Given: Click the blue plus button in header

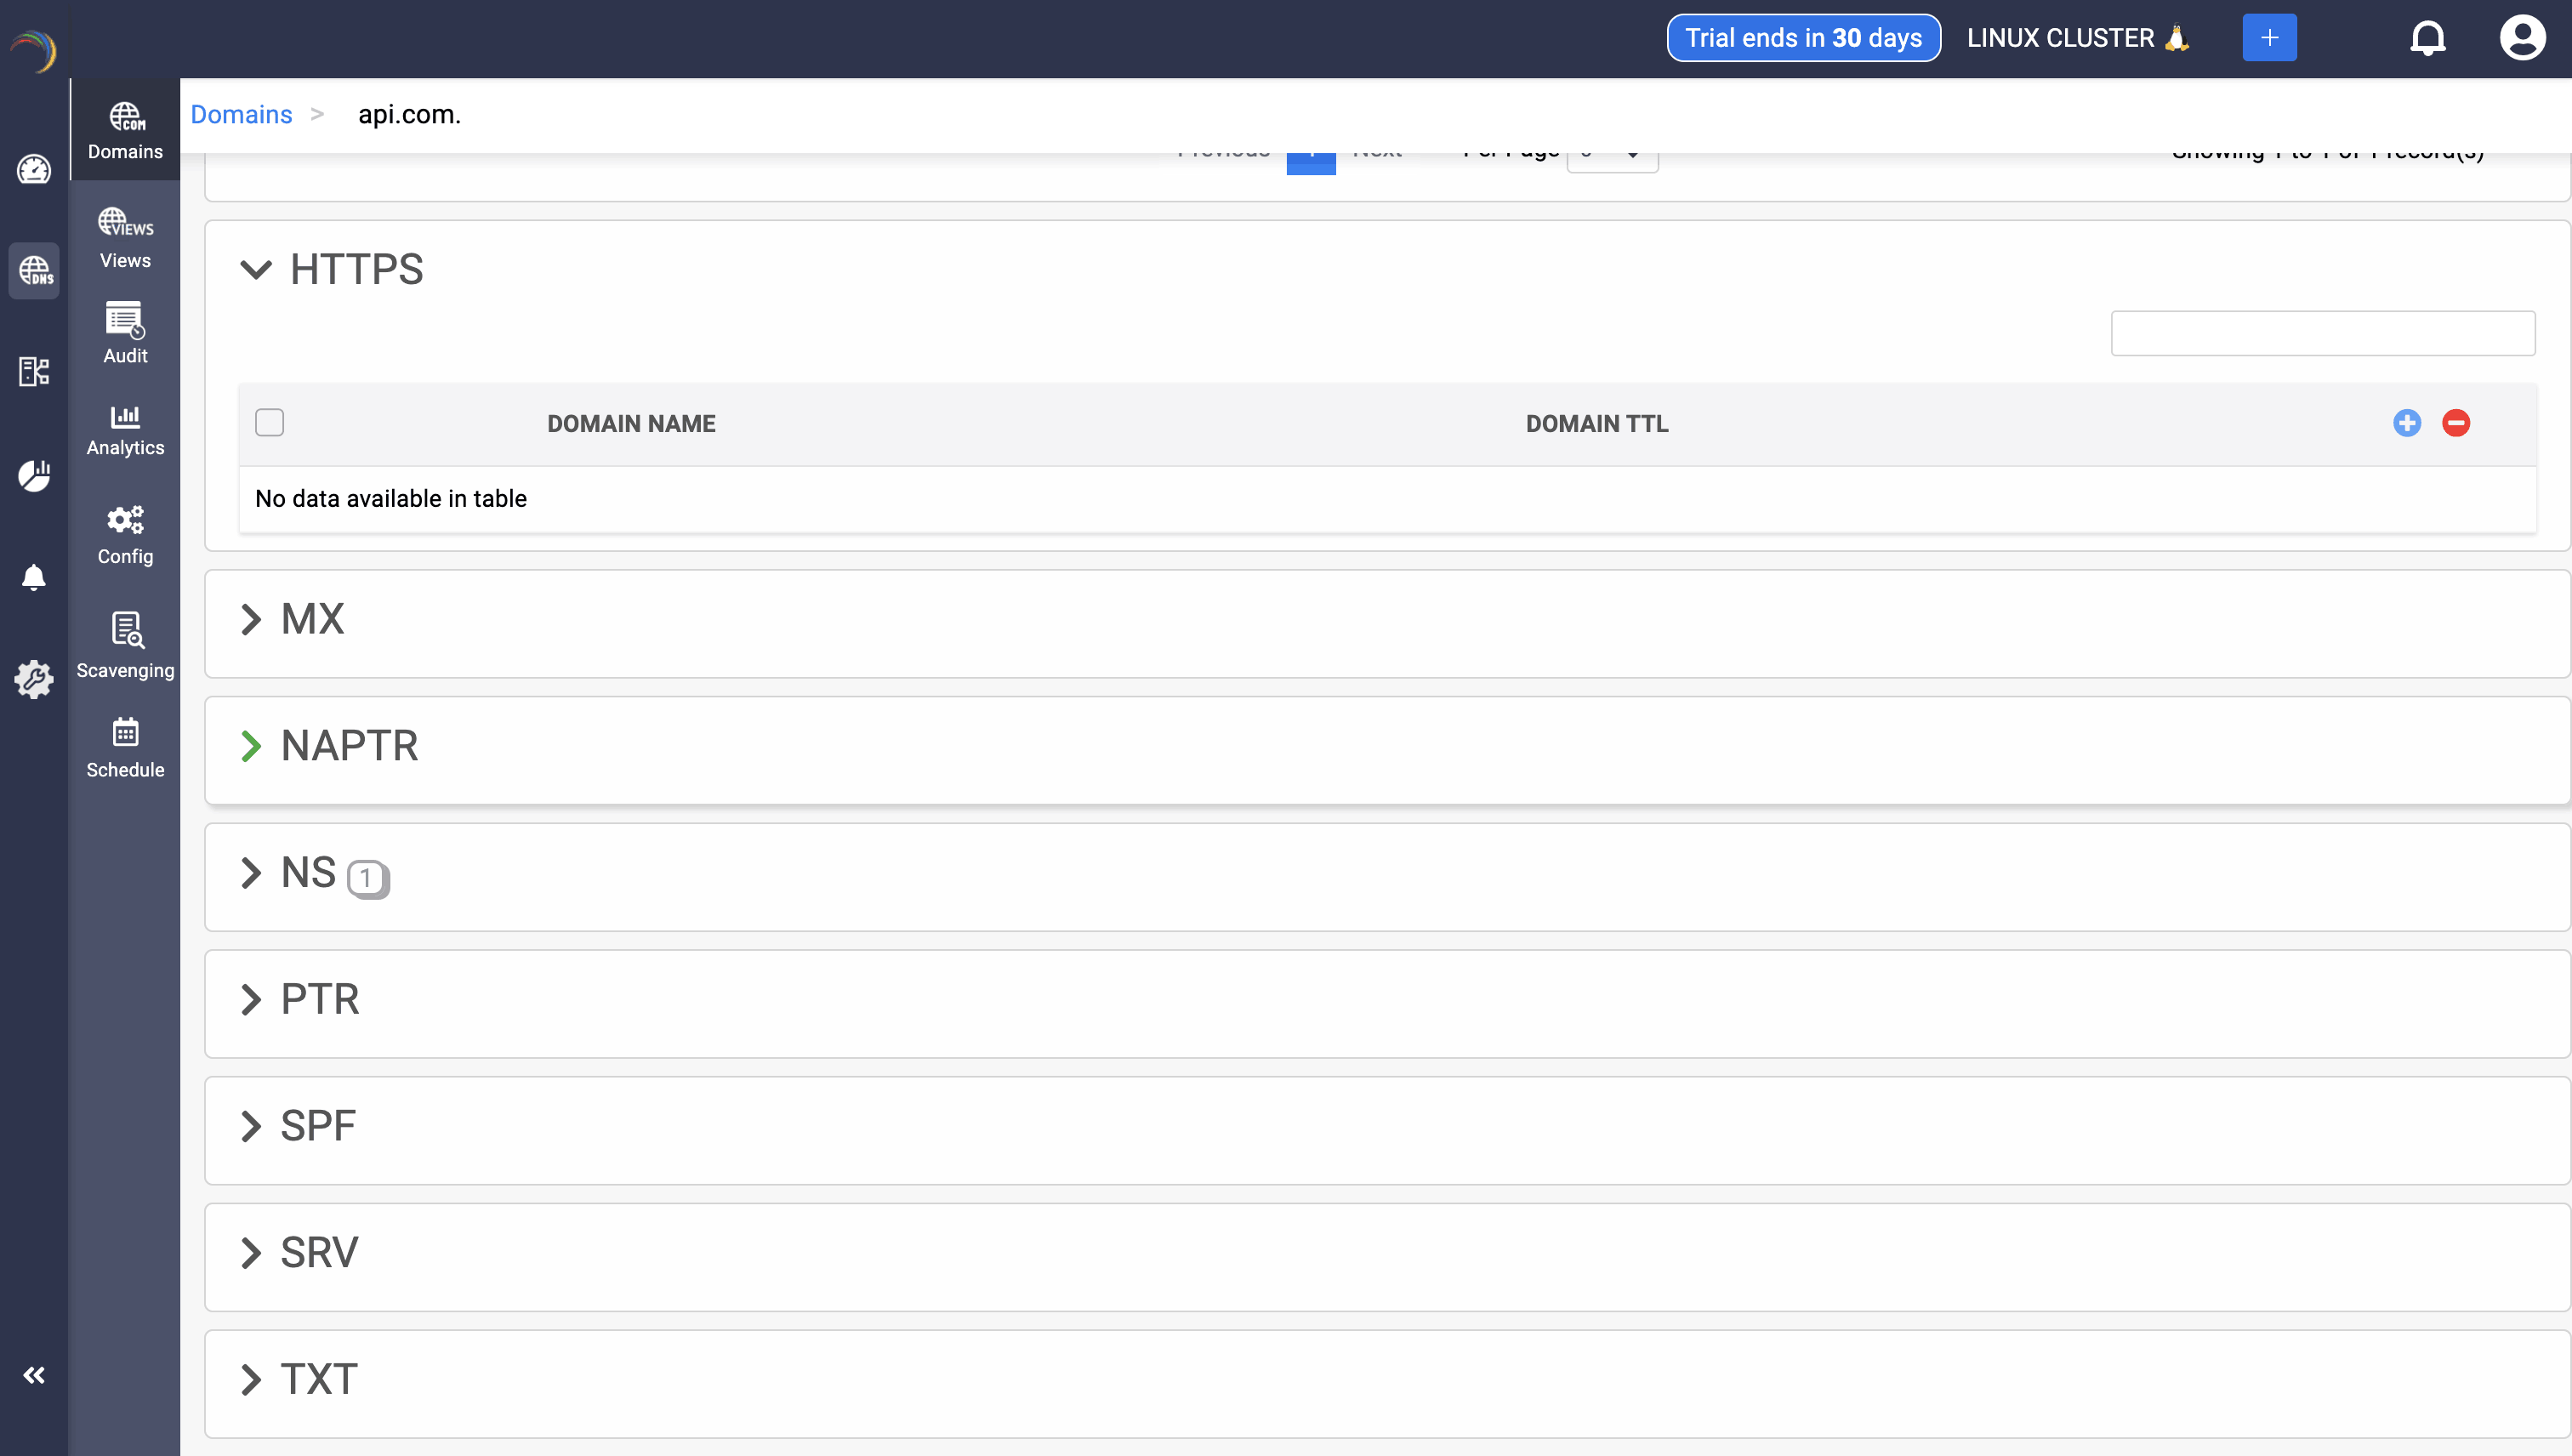Looking at the screenshot, I should point(2269,38).
